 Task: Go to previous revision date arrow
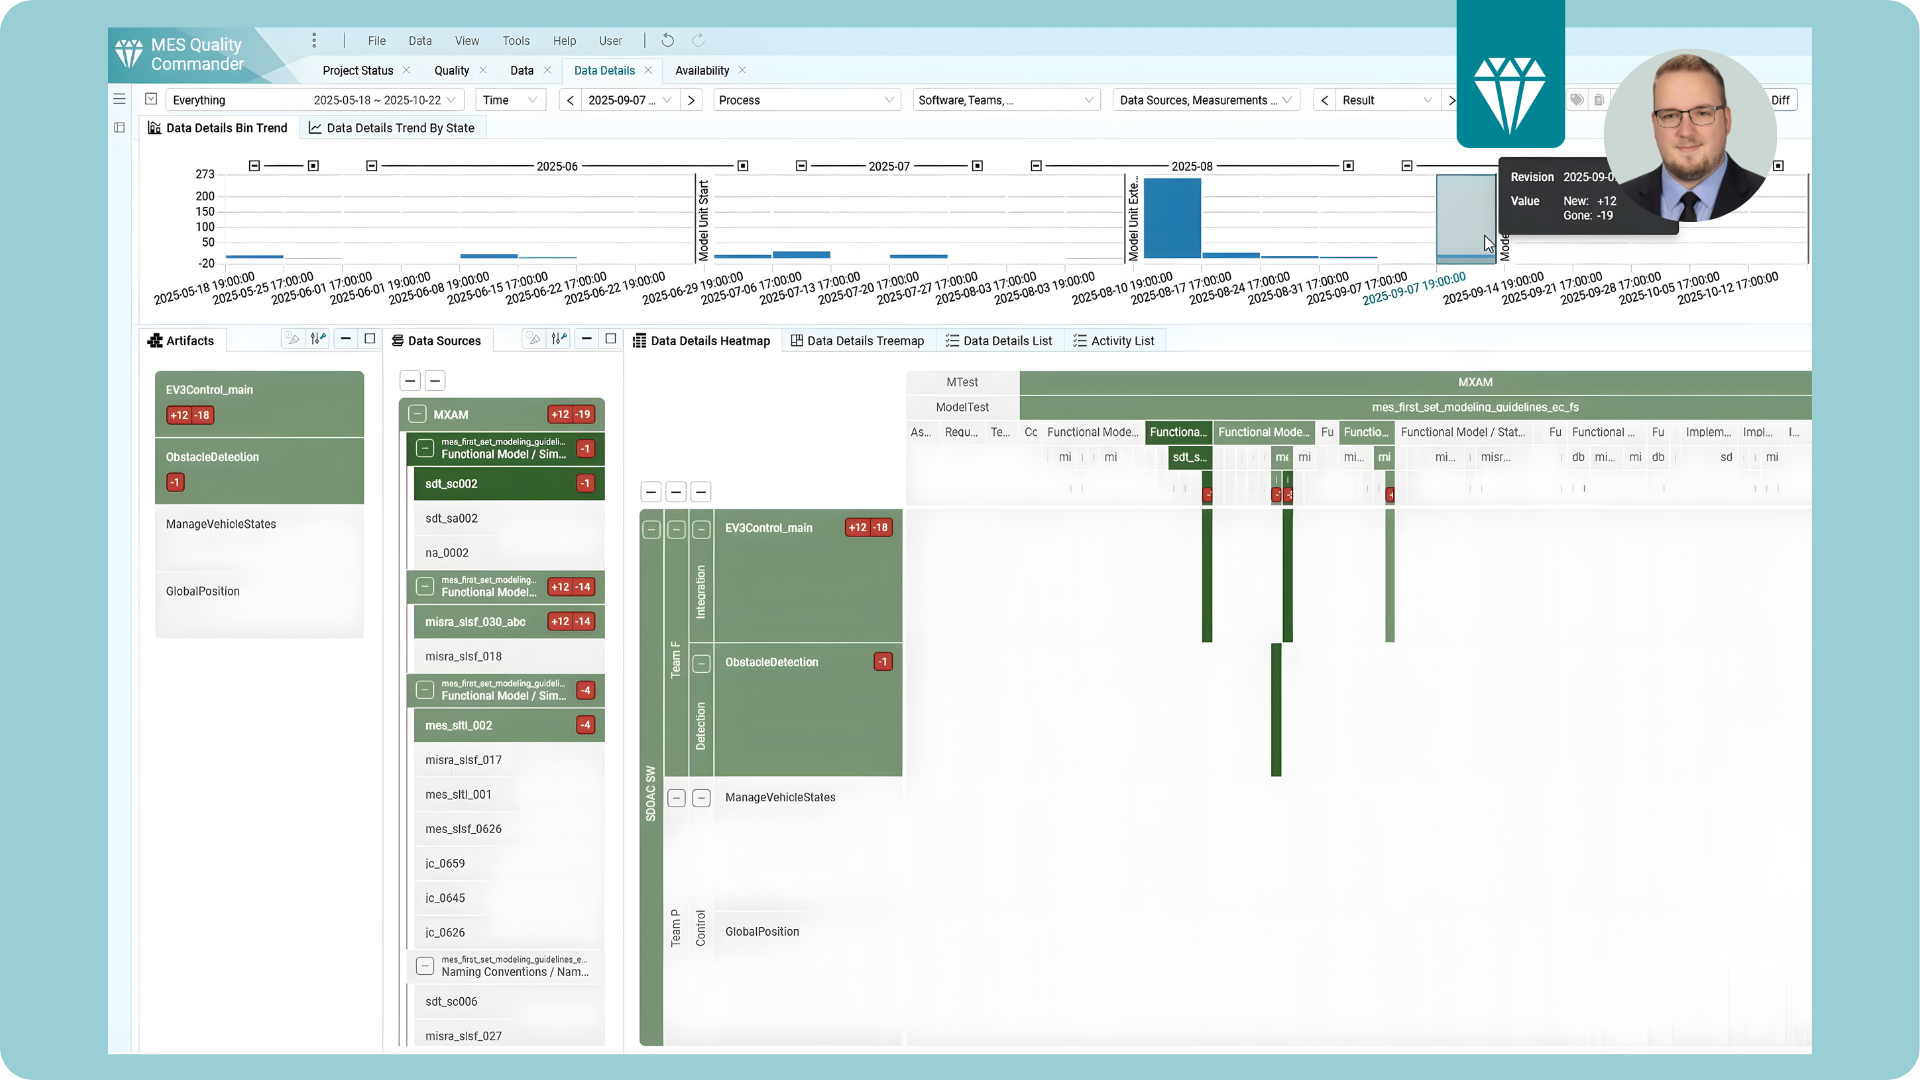[x=570, y=100]
